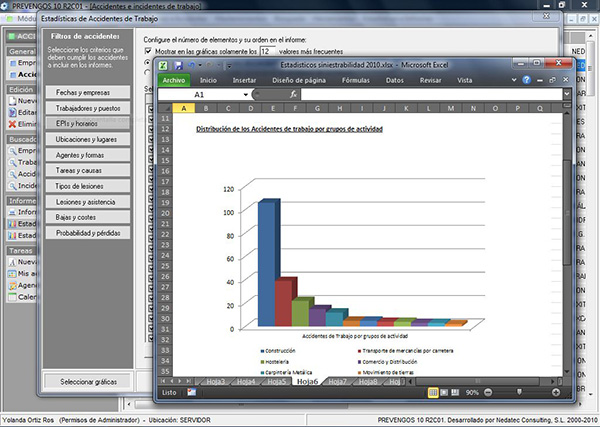The image size is (600, 427).
Task: Open the Incidentes search magnifier under Buscadores
Action: click(13, 186)
